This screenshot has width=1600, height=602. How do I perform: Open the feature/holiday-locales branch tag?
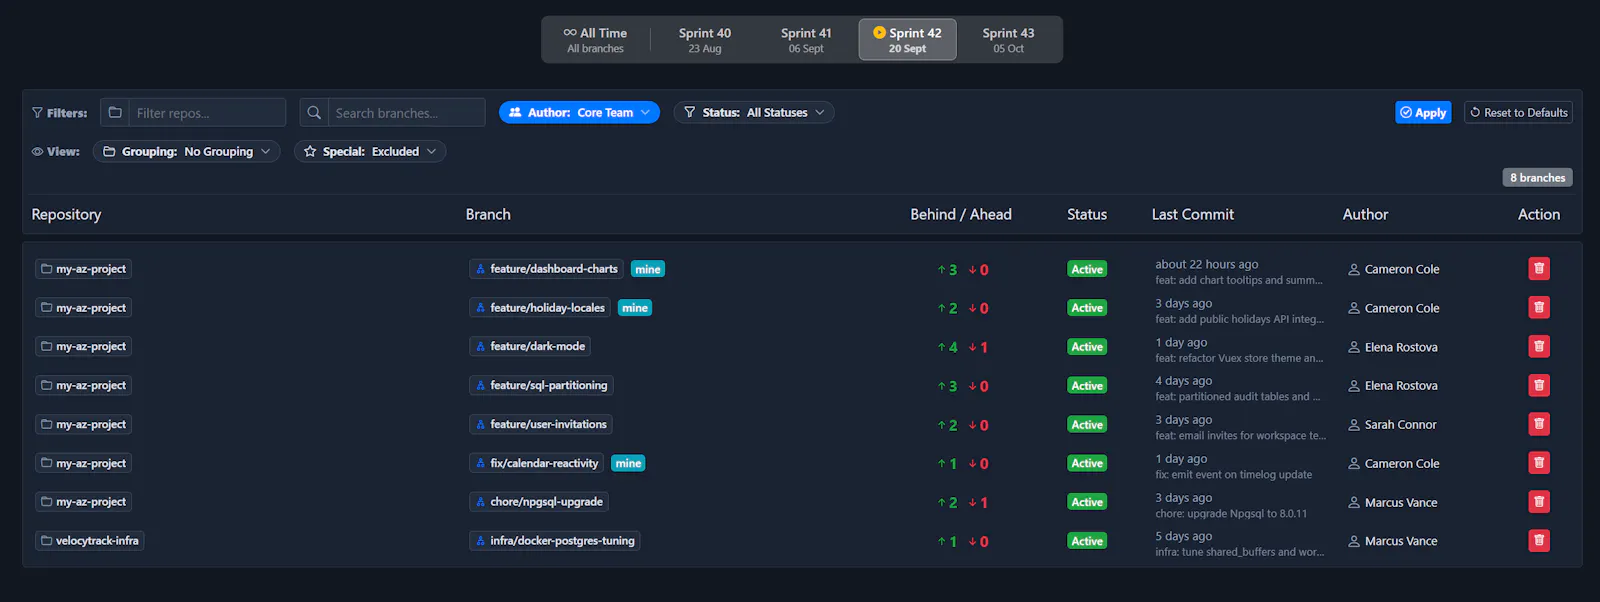(540, 308)
